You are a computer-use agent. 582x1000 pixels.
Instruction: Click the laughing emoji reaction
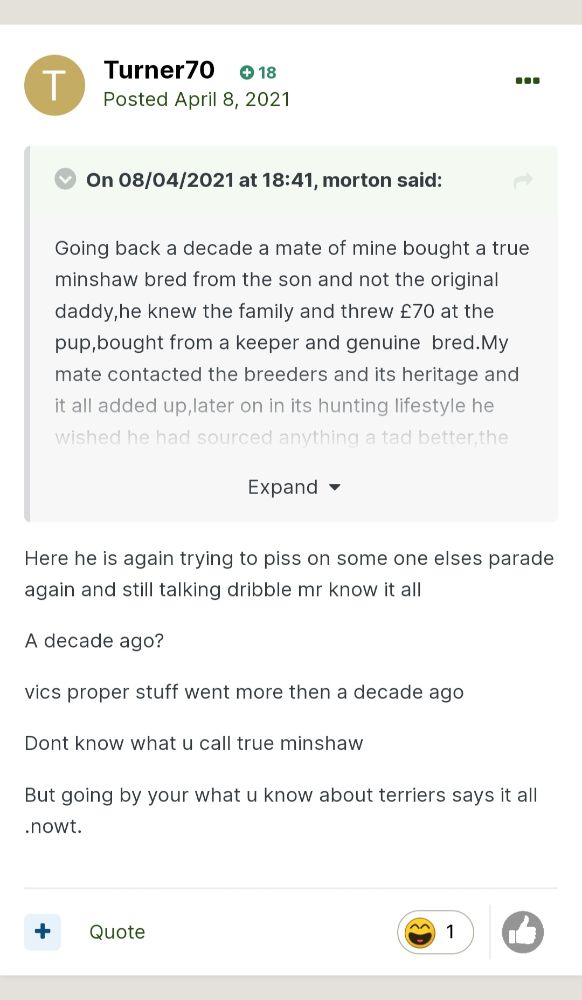[x=421, y=932]
